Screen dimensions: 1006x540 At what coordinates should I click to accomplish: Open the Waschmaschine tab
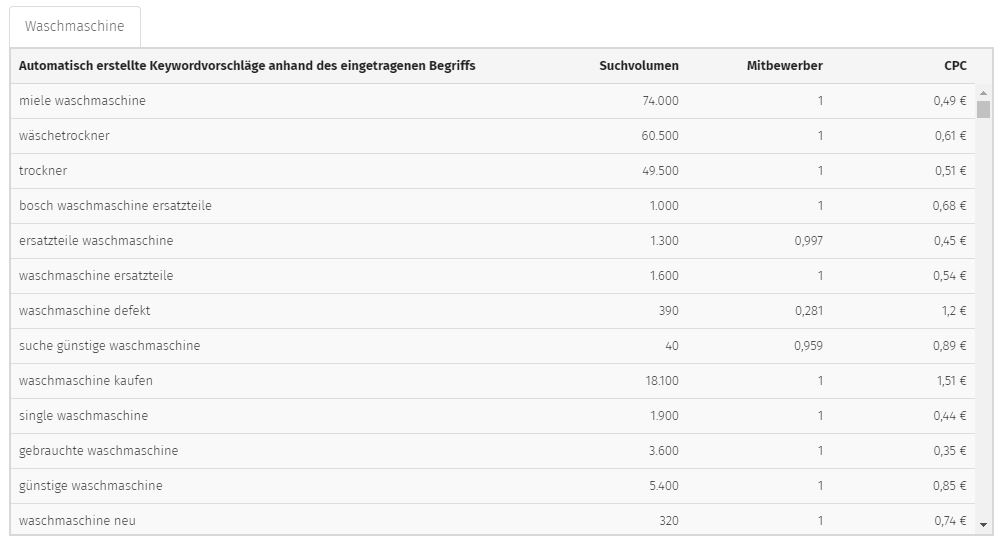coord(75,26)
